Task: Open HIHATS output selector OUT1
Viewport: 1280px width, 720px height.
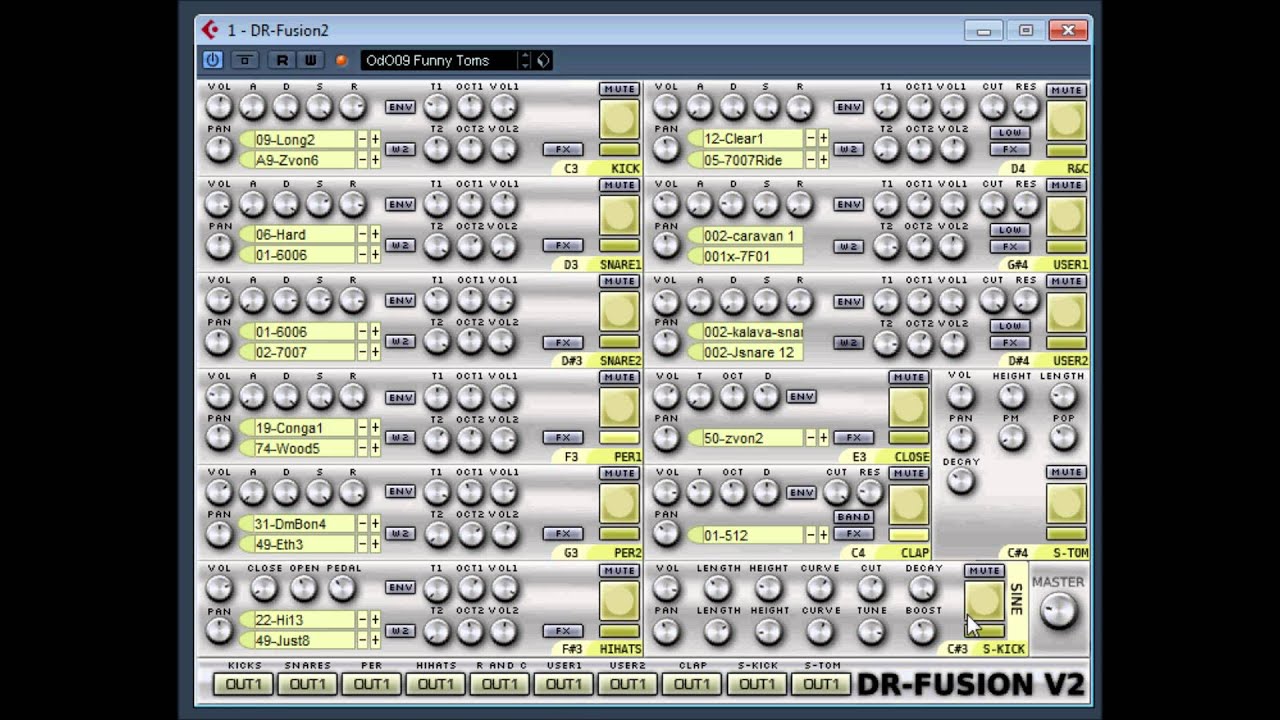Action: (436, 684)
